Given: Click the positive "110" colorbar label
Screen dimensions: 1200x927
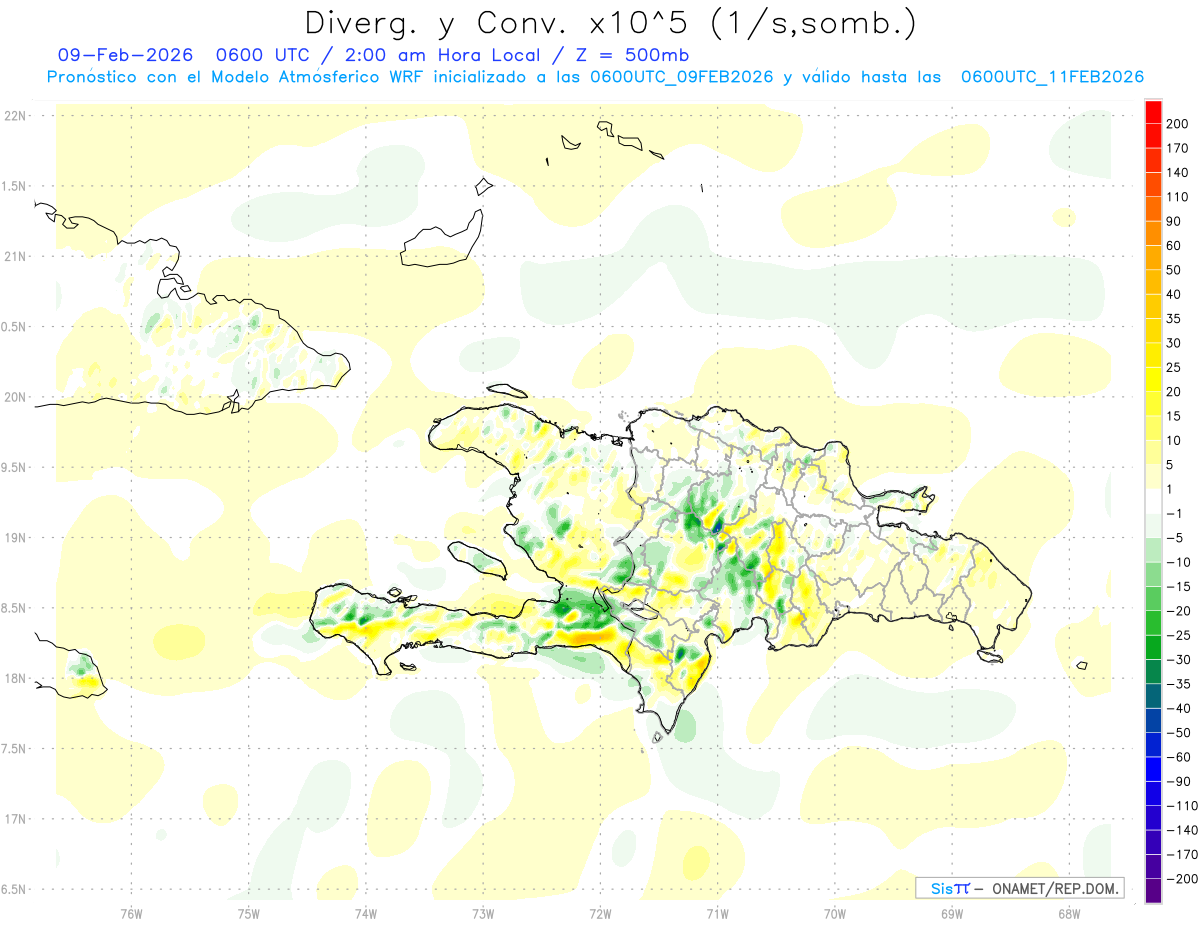Looking at the screenshot, I should [1178, 197].
